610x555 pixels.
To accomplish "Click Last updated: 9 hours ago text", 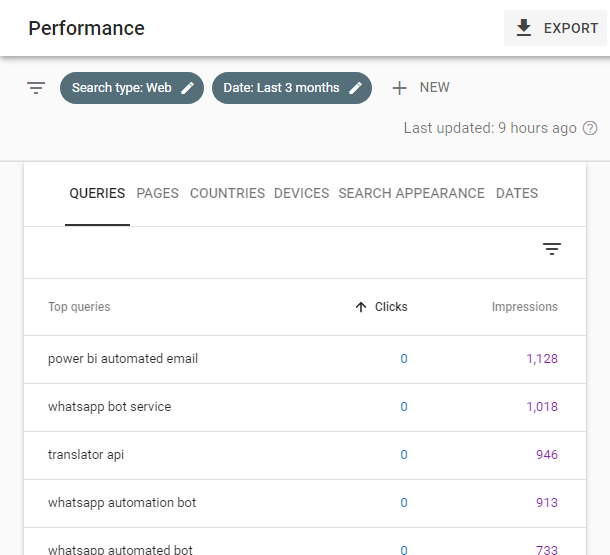I will [490, 128].
